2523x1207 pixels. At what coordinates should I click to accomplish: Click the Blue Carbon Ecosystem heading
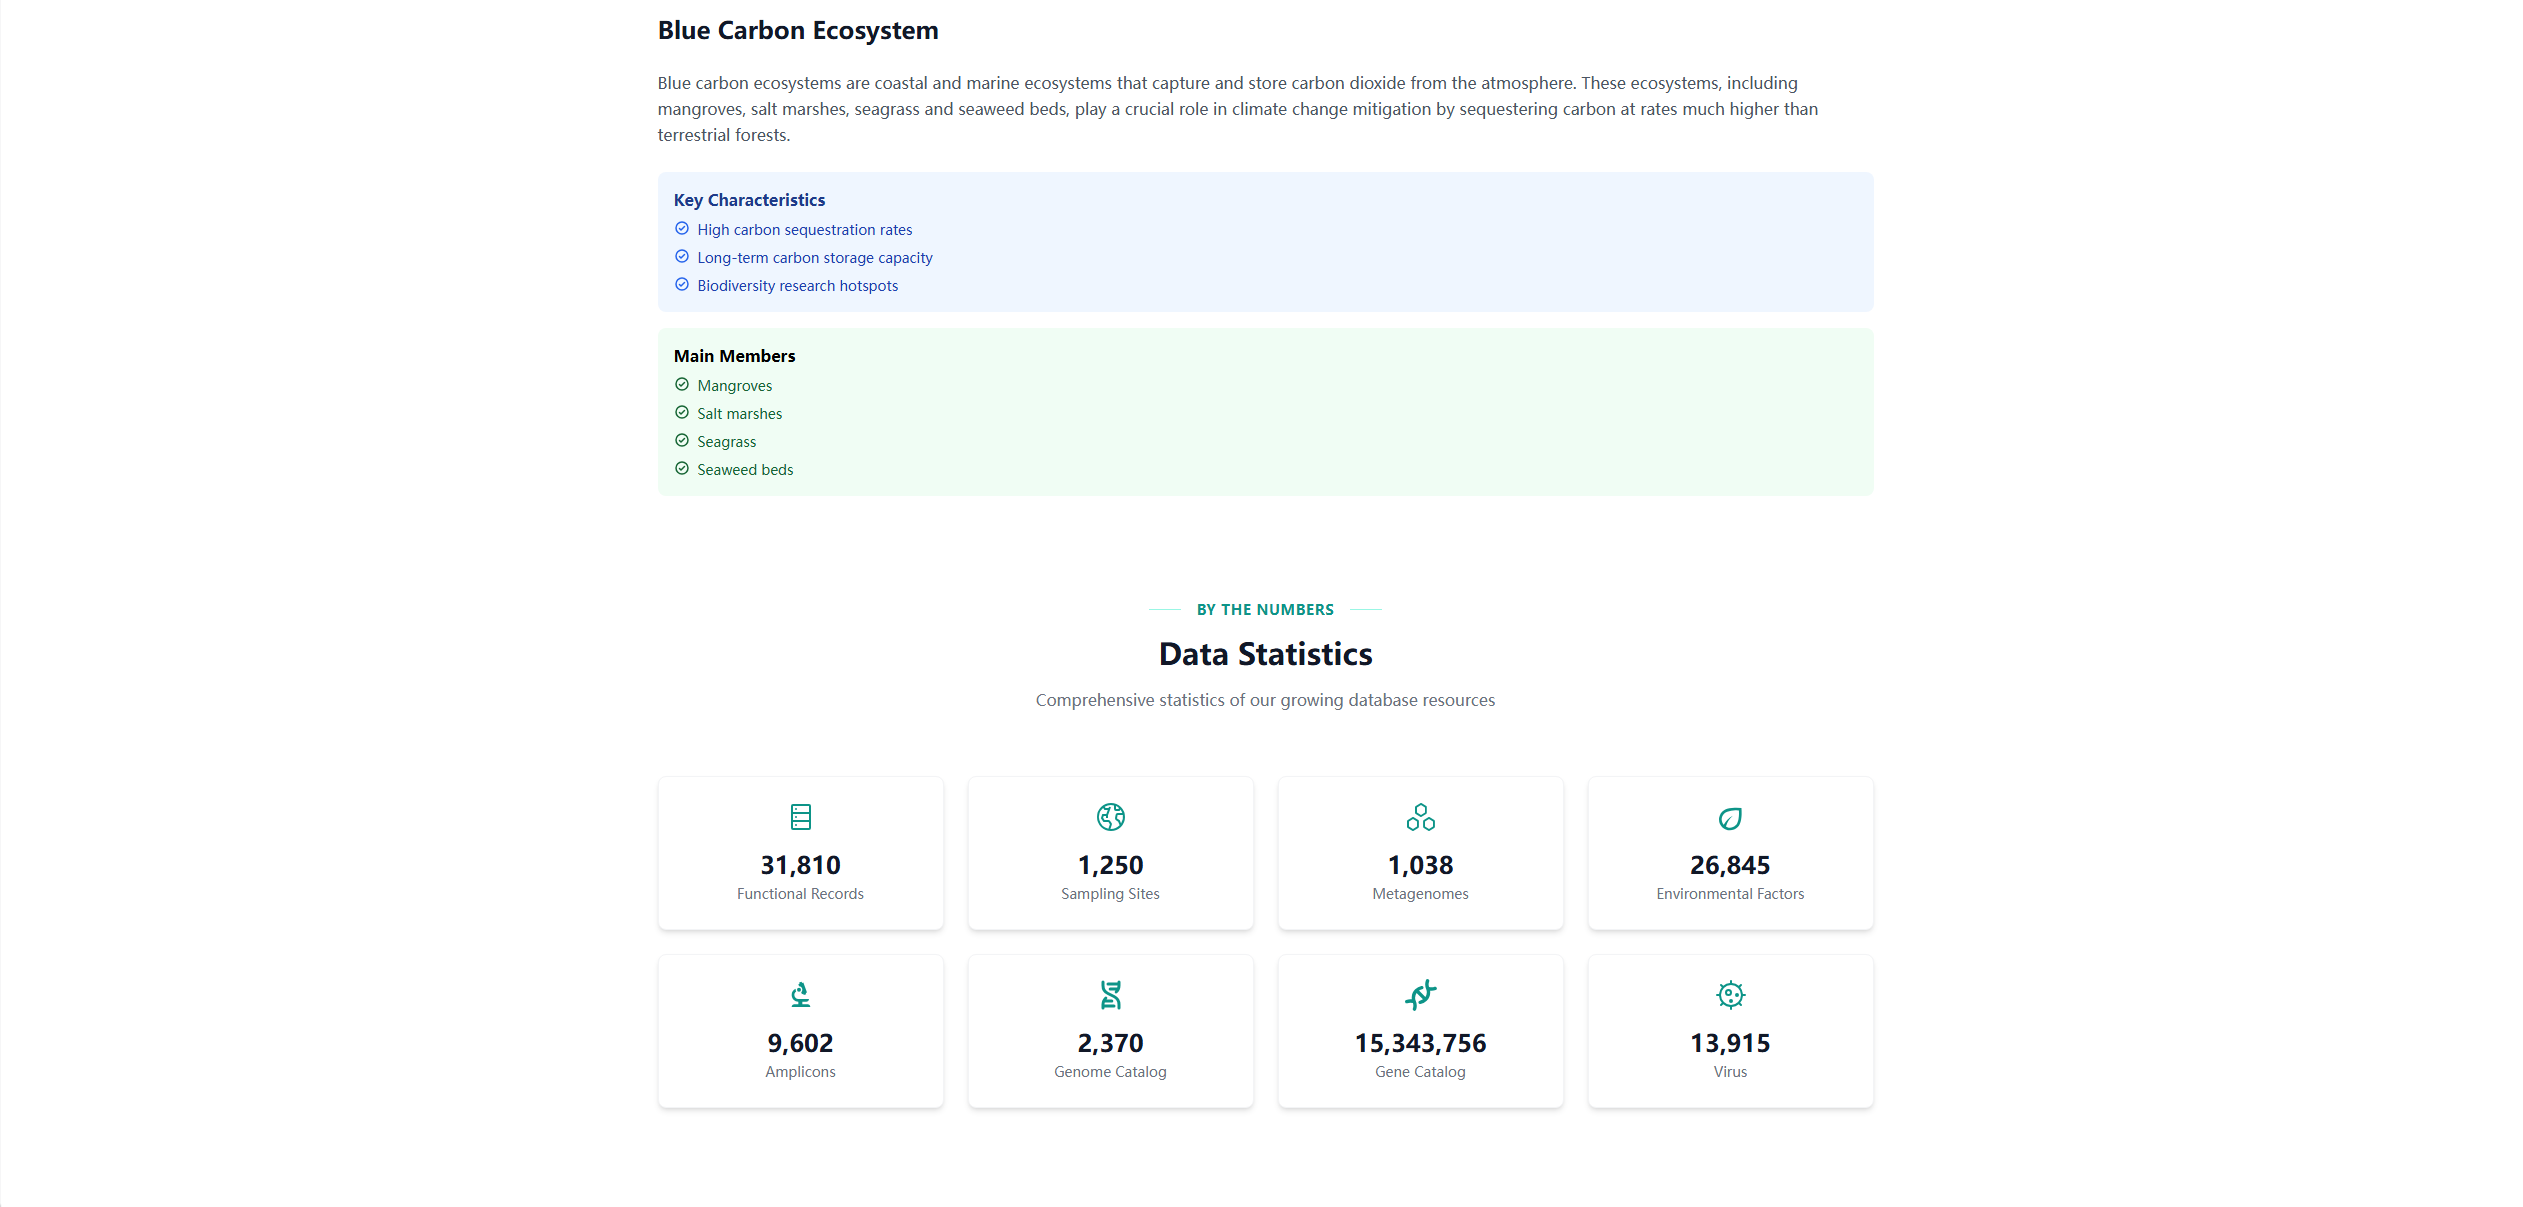pyautogui.click(x=798, y=31)
